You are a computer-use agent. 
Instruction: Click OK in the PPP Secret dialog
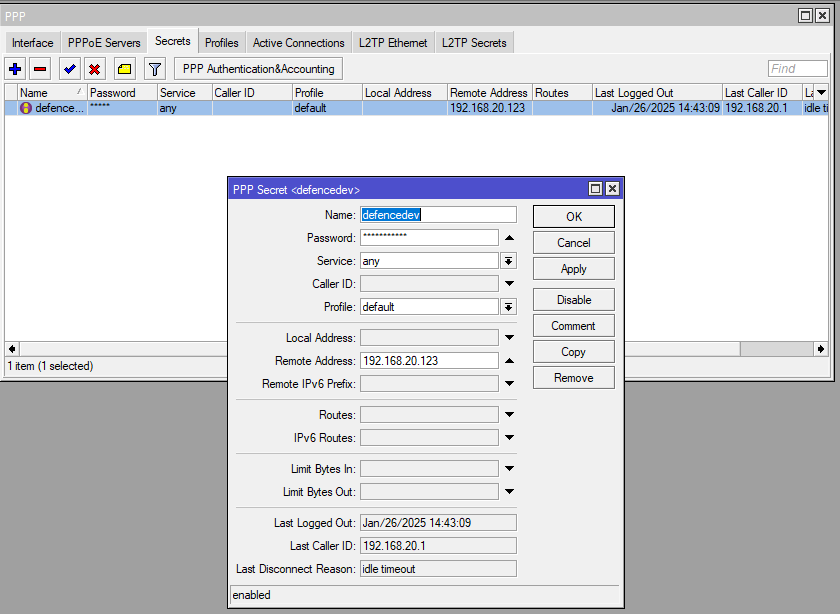click(574, 216)
